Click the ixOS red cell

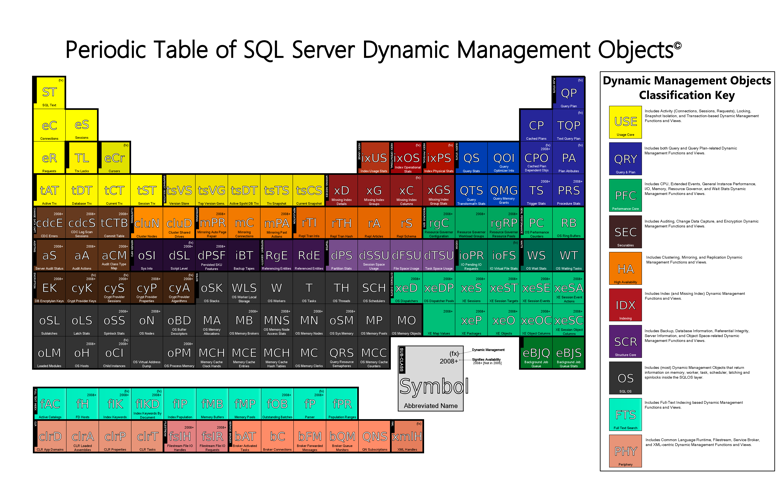point(406,158)
